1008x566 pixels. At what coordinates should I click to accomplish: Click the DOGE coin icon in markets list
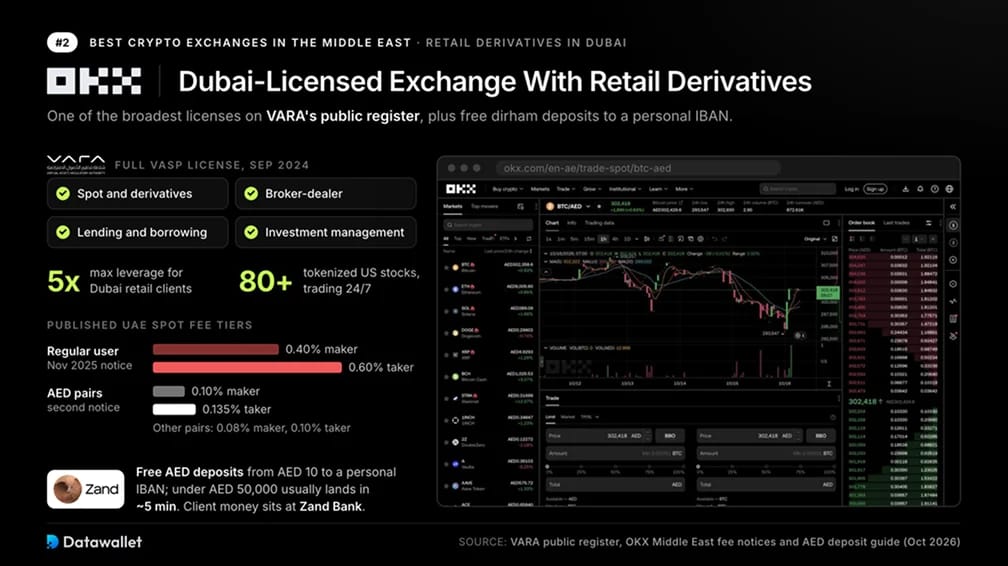(x=455, y=333)
